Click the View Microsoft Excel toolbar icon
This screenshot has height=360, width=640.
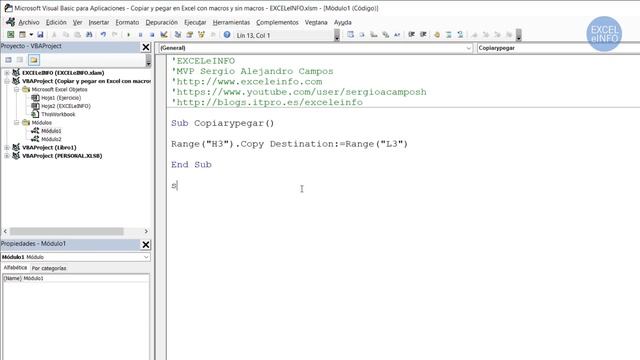pos(11,35)
